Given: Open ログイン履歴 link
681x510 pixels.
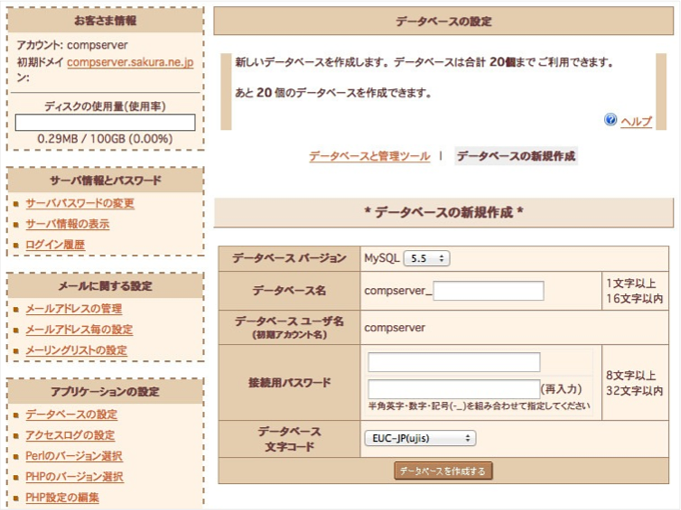Looking at the screenshot, I should [55, 245].
